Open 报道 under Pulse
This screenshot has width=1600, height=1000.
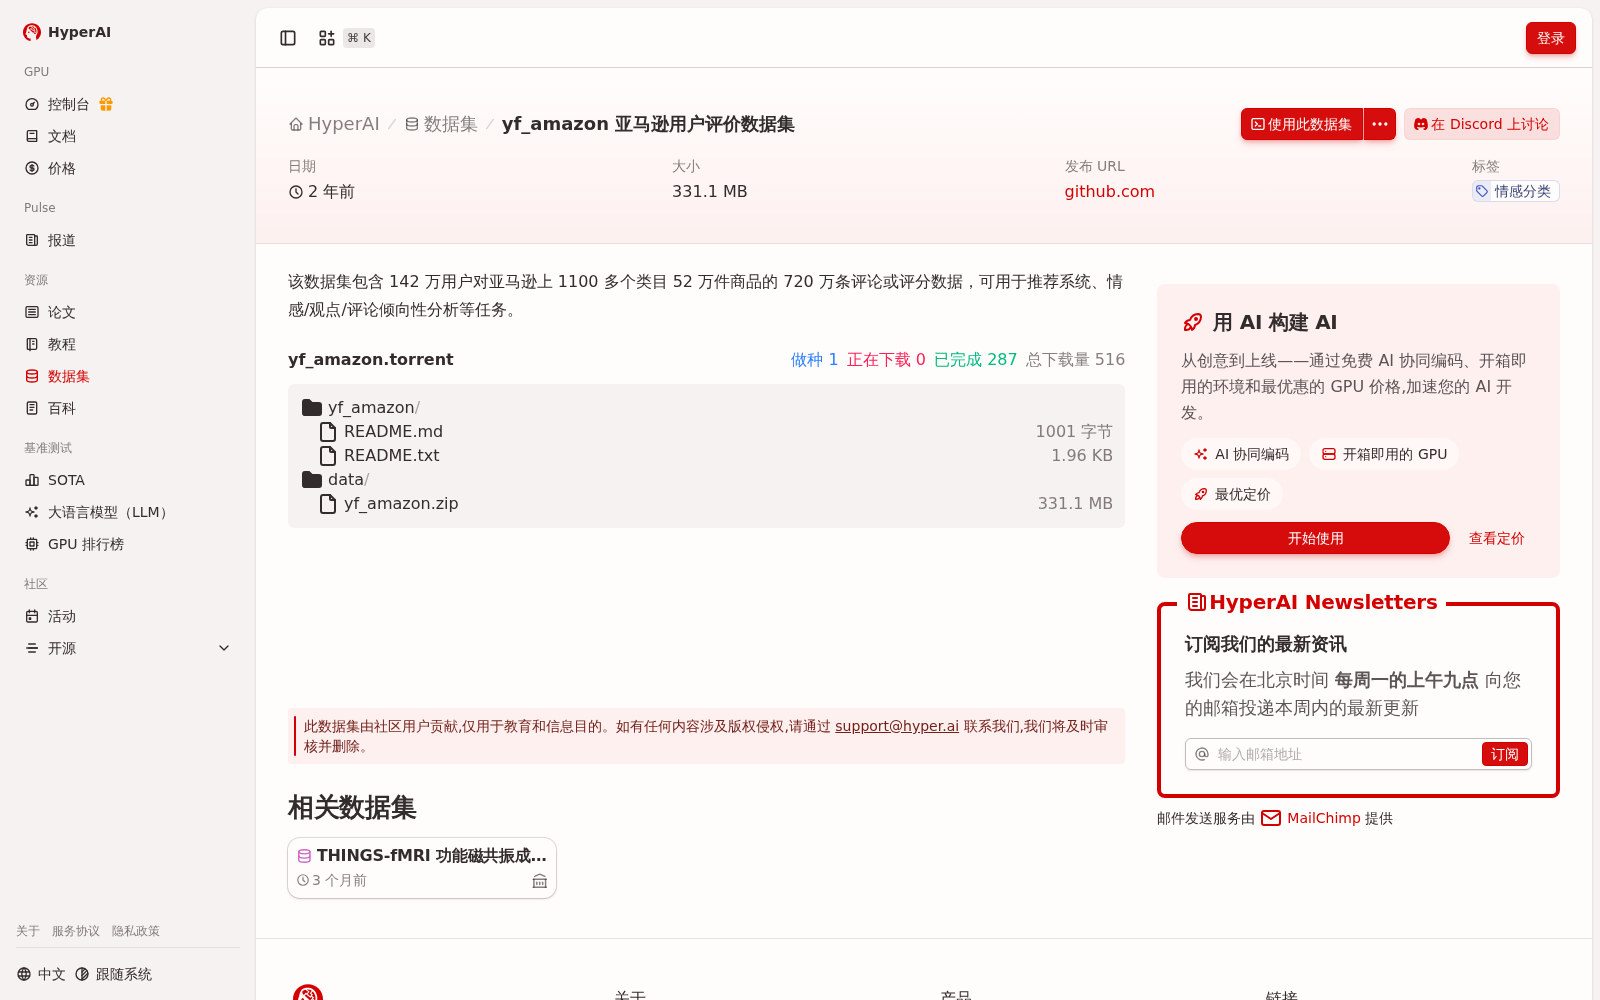pos(128,240)
